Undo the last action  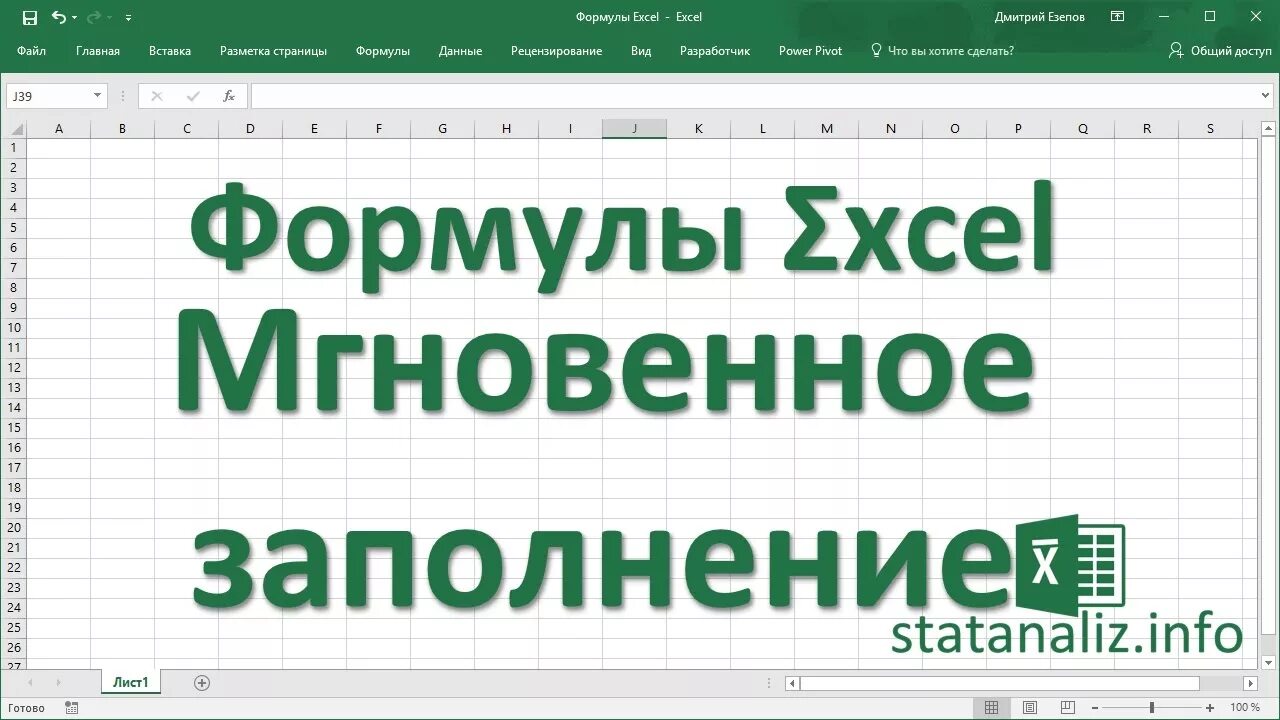click(x=58, y=17)
